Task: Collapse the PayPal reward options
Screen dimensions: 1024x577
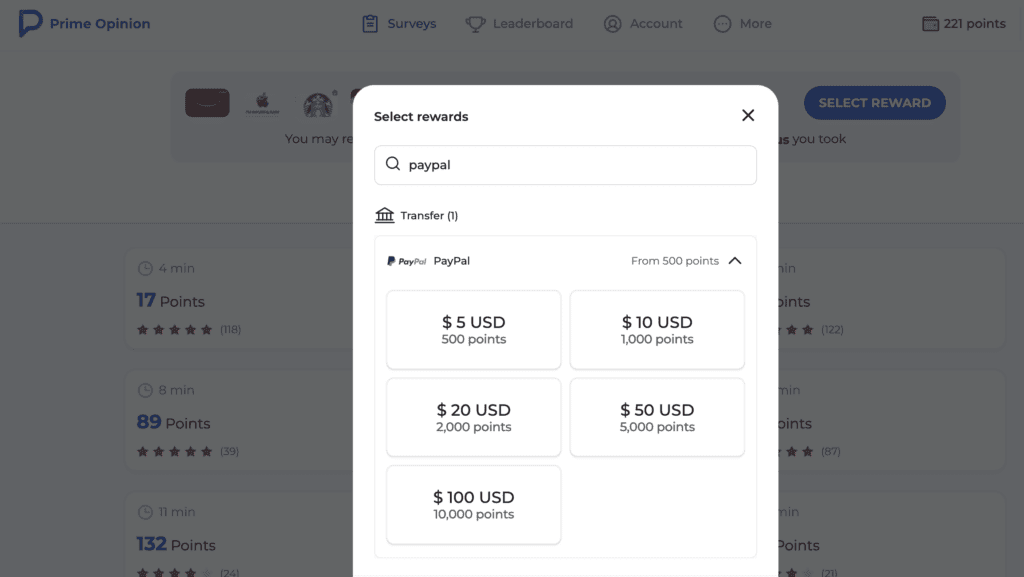Action: [735, 260]
